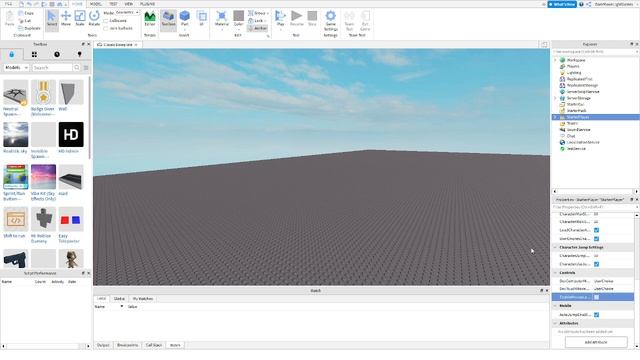Open the UI insert button
640x360 pixels.
[201, 19]
